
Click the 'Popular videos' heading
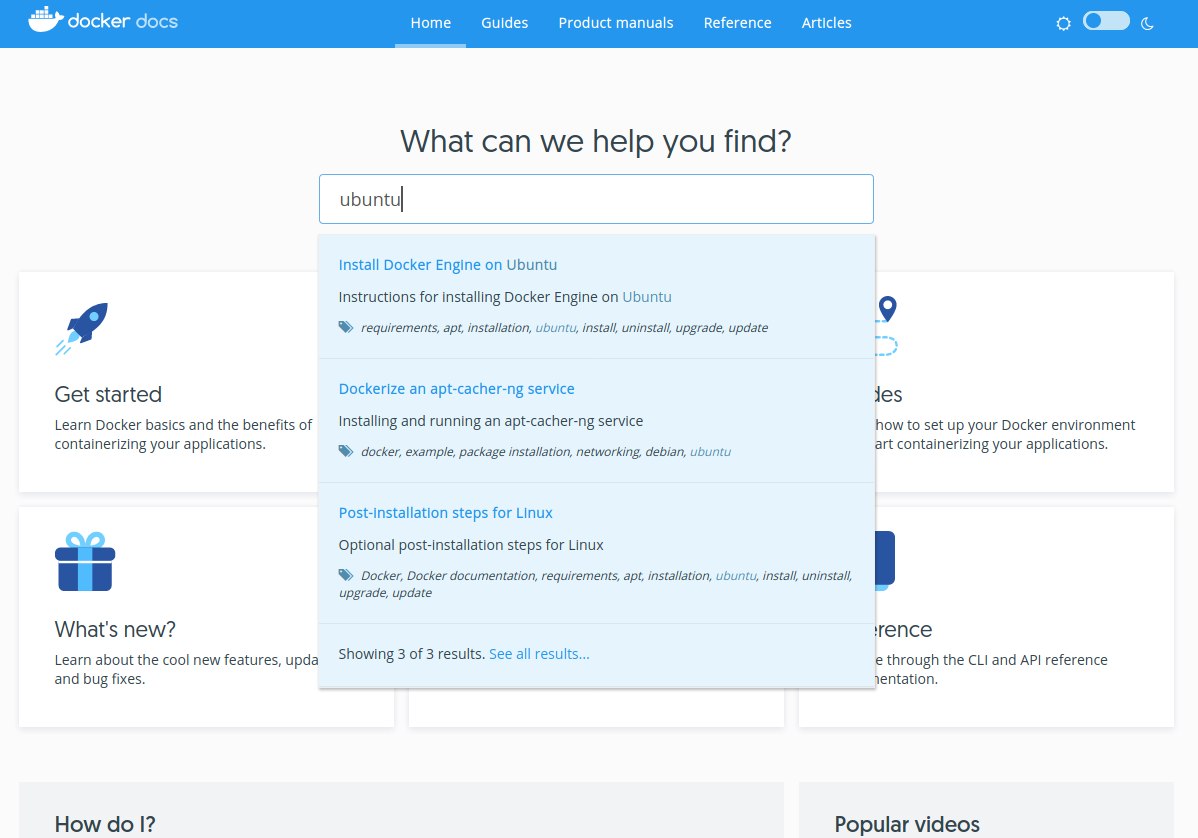pyautogui.click(x=907, y=824)
